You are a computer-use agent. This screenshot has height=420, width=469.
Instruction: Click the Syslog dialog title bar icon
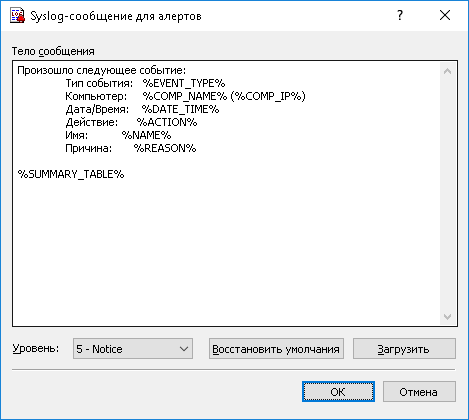tap(17, 16)
